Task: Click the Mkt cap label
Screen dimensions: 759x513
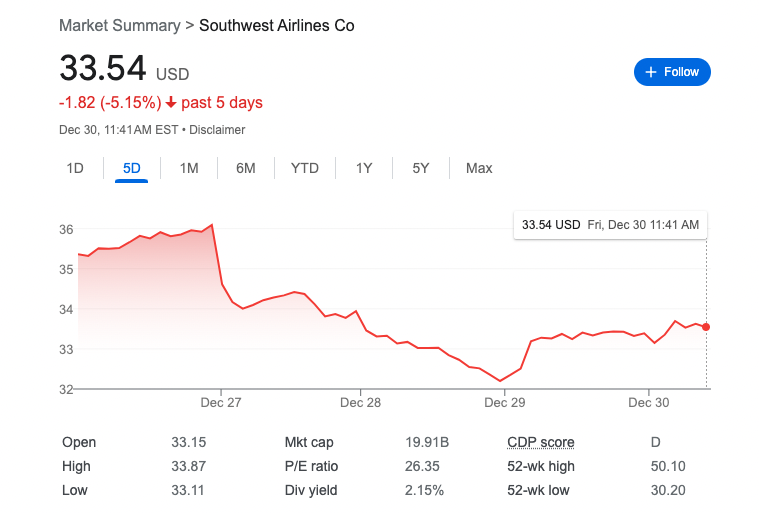Action: (x=309, y=442)
